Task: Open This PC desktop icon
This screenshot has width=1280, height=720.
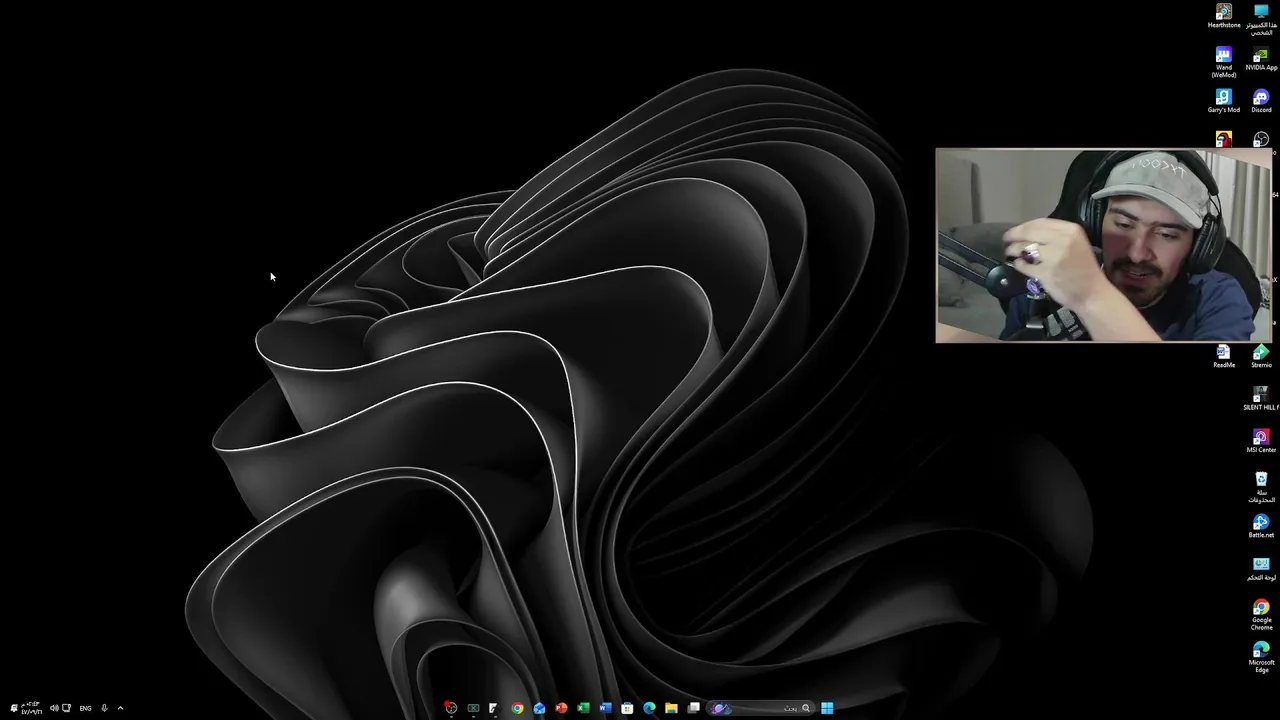Action: tap(1261, 18)
